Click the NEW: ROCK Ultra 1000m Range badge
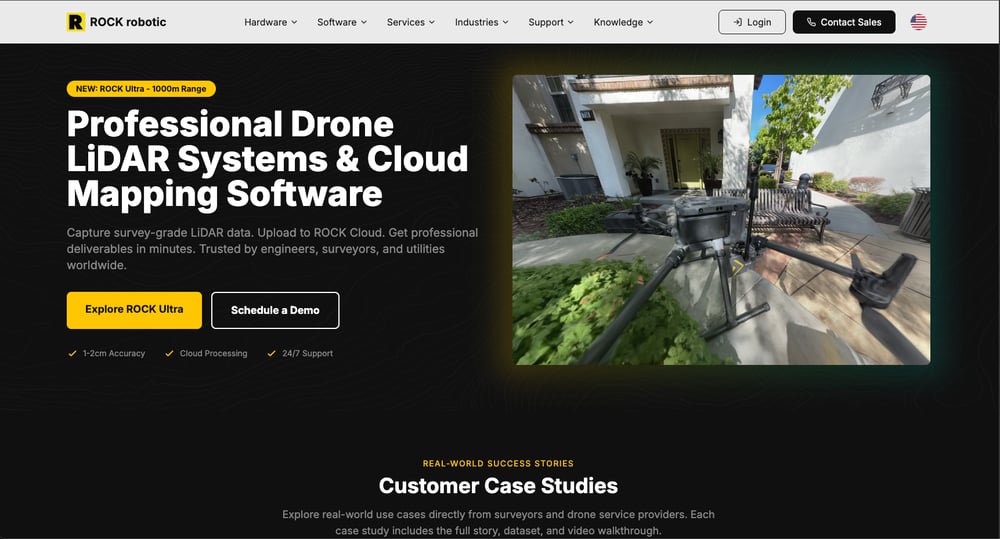The width and height of the screenshot is (1000, 539). [141, 89]
